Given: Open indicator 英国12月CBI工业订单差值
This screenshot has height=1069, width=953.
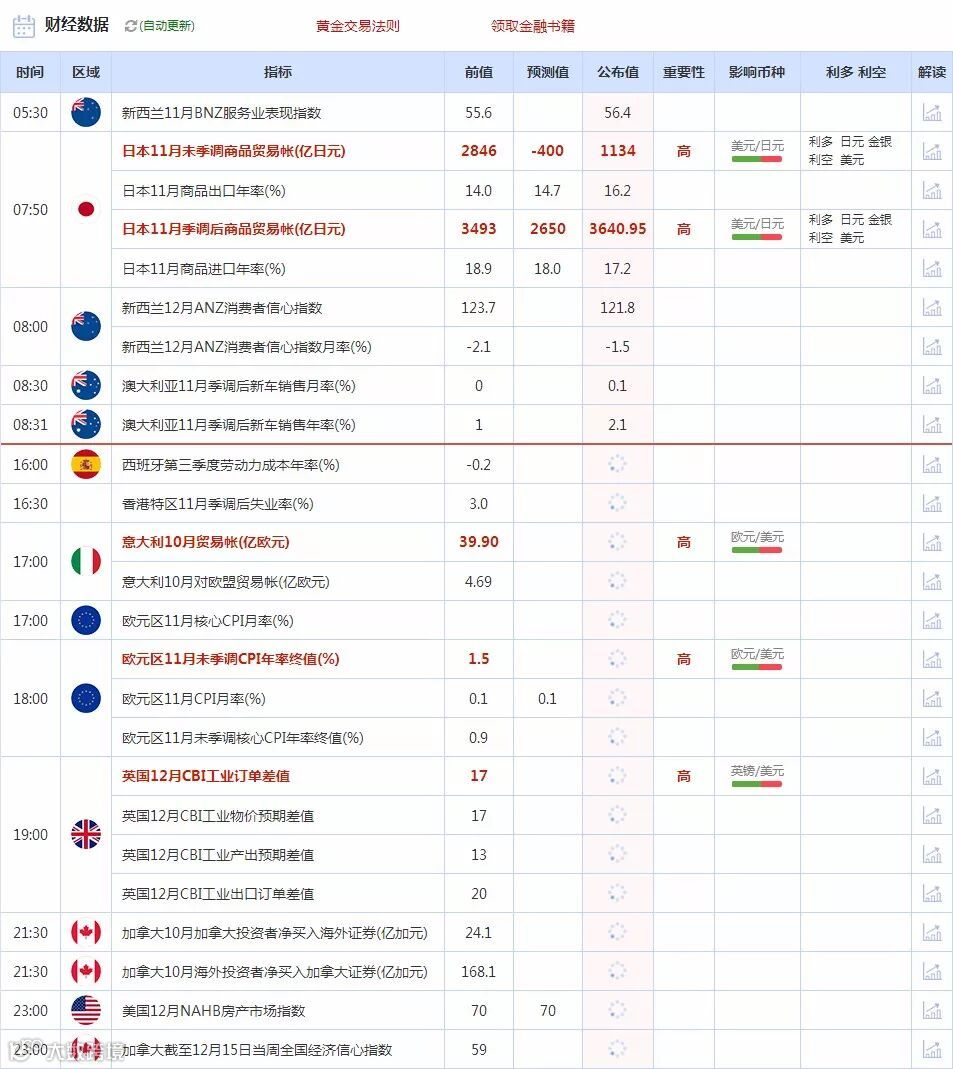Looking at the screenshot, I should pos(205,776).
